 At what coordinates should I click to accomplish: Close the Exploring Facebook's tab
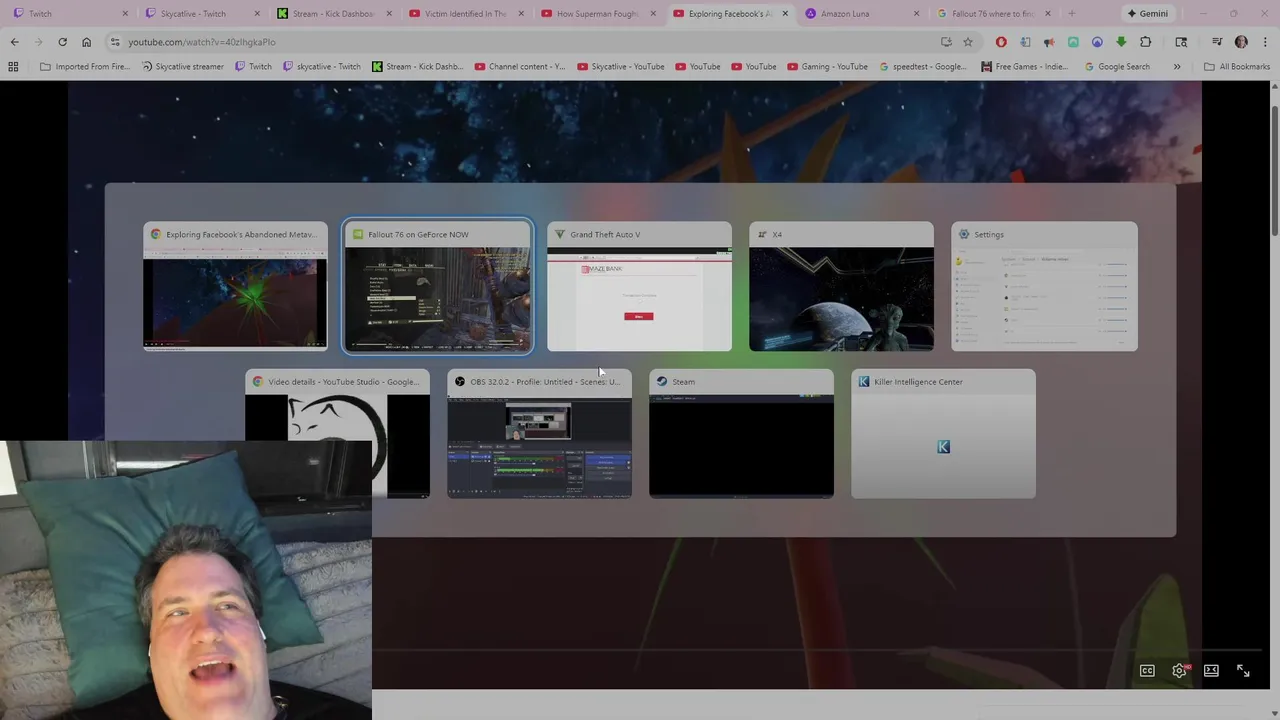pos(785,14)
